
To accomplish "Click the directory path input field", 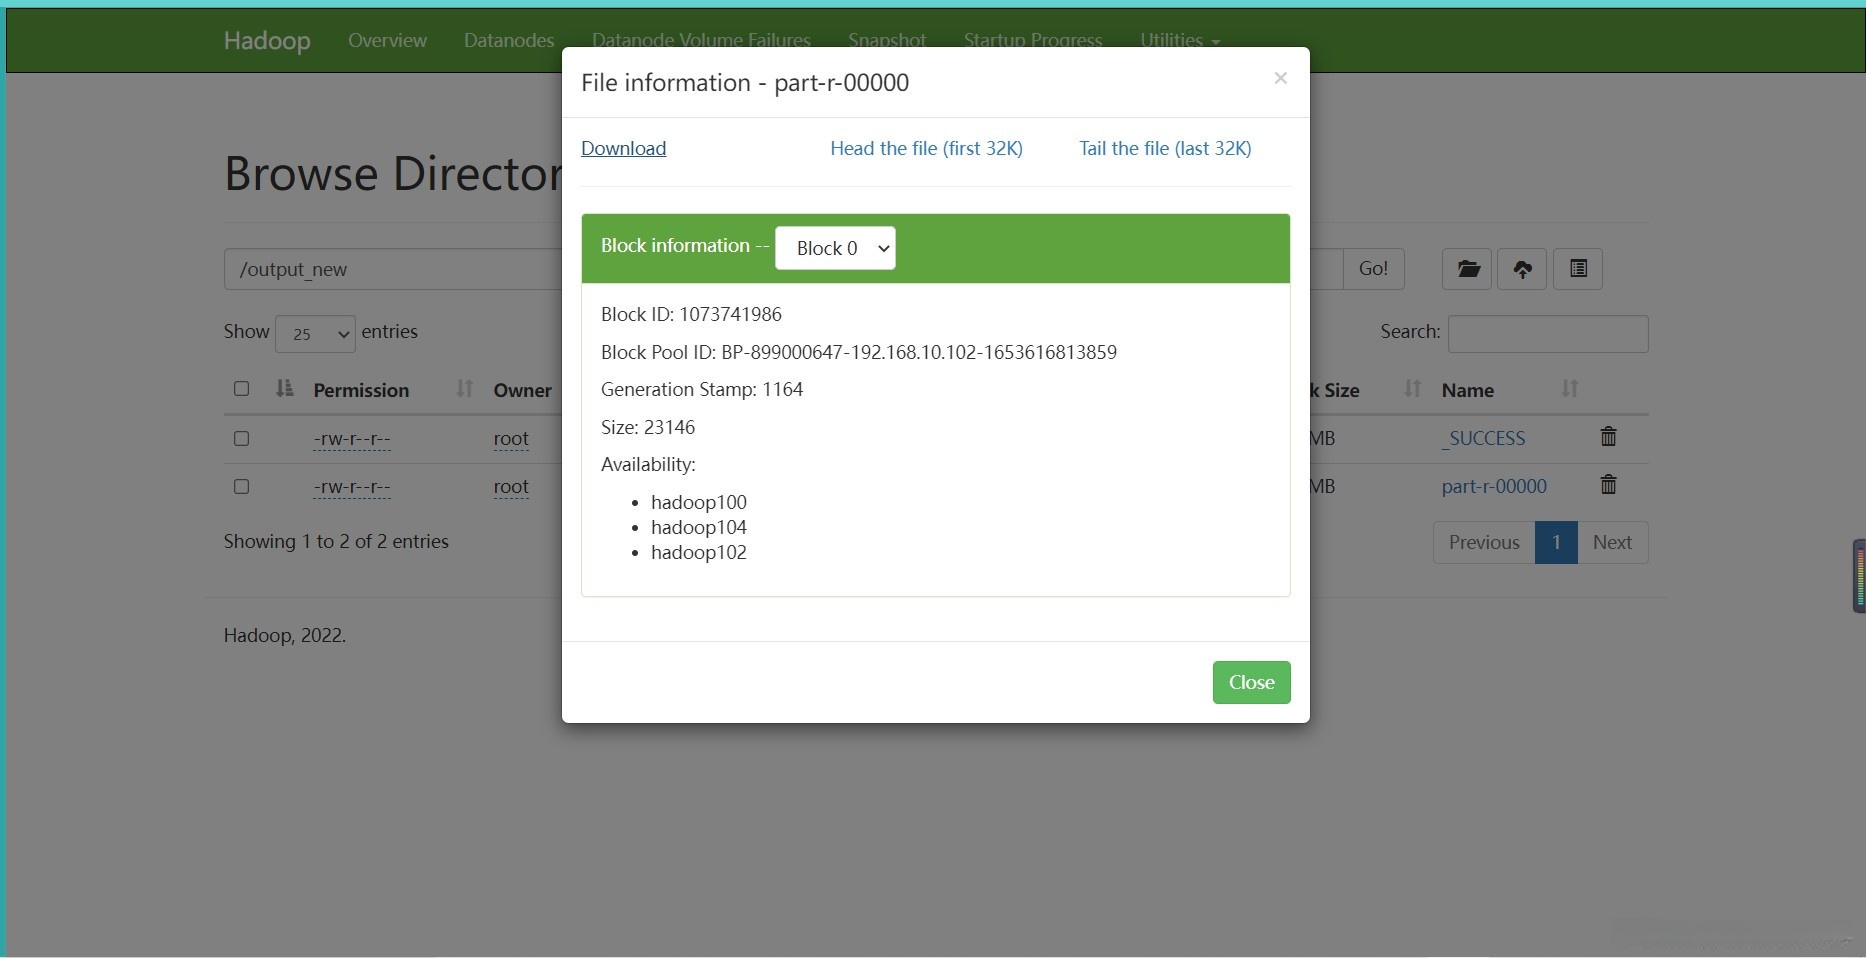I will click(393, 269).
